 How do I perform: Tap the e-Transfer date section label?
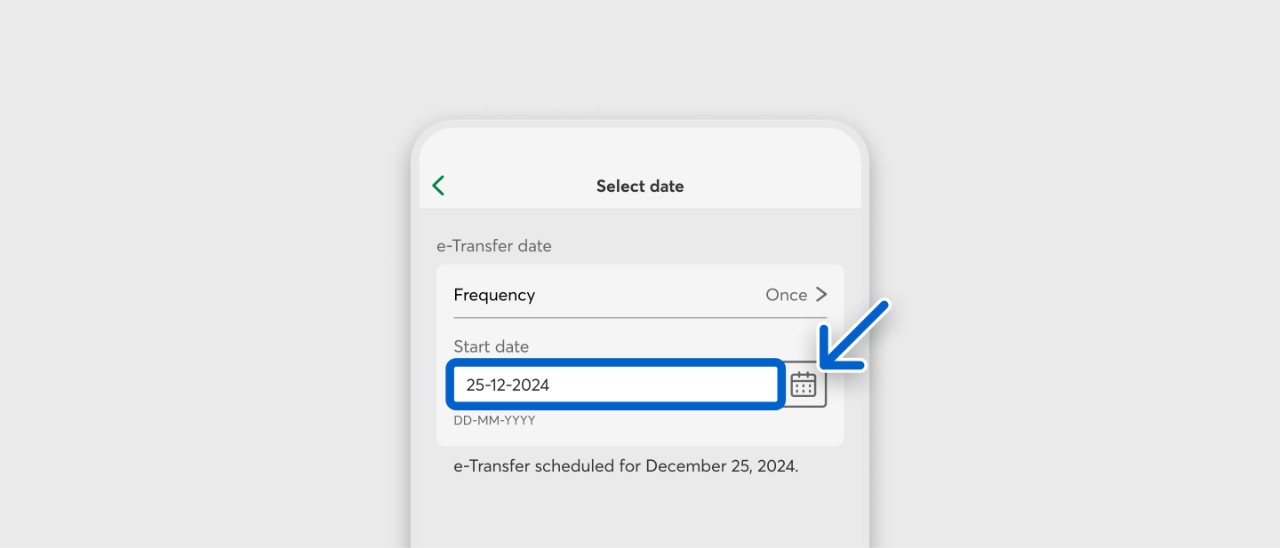pos(494,245)
